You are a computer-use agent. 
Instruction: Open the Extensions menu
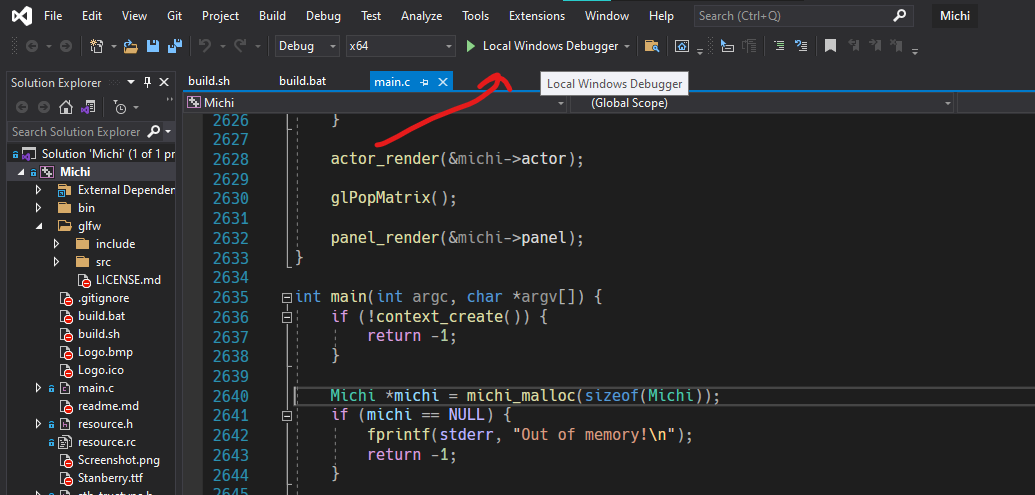point(537,16)
